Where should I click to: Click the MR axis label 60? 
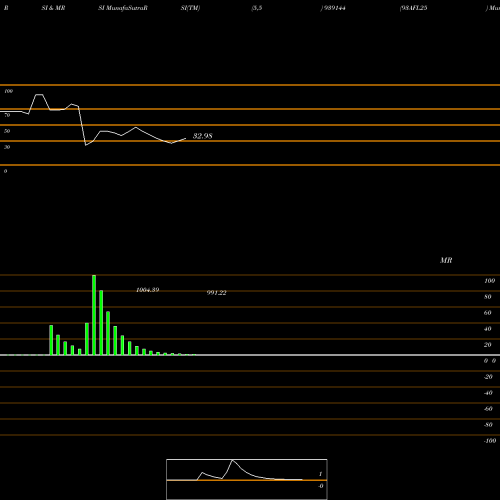(x=488, y=313)
